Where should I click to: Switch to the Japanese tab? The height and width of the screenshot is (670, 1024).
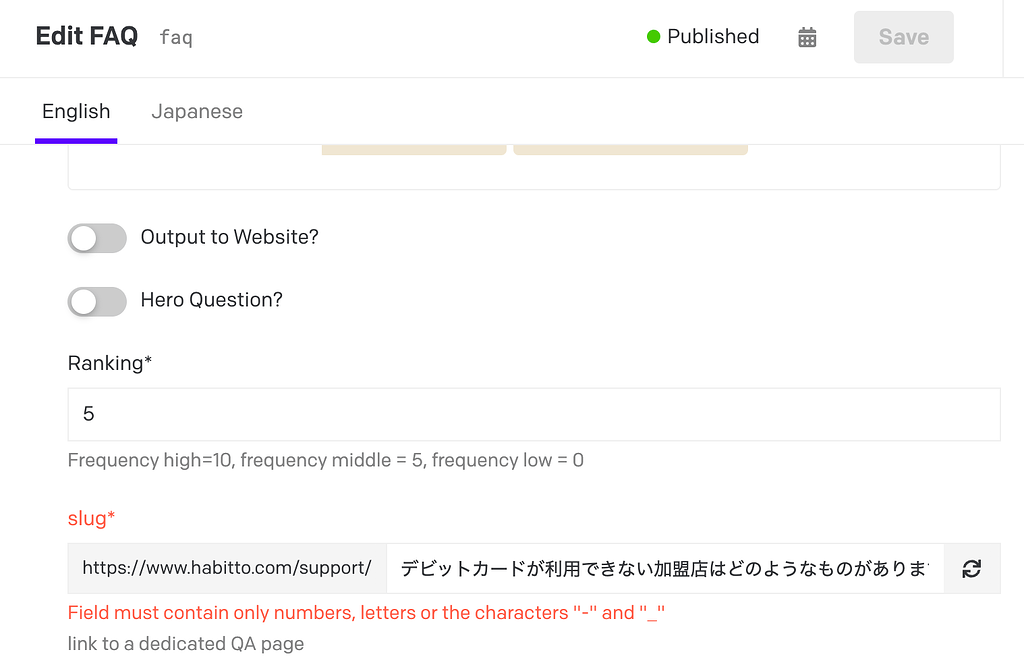pyautogui.click(x=197, y=111)
